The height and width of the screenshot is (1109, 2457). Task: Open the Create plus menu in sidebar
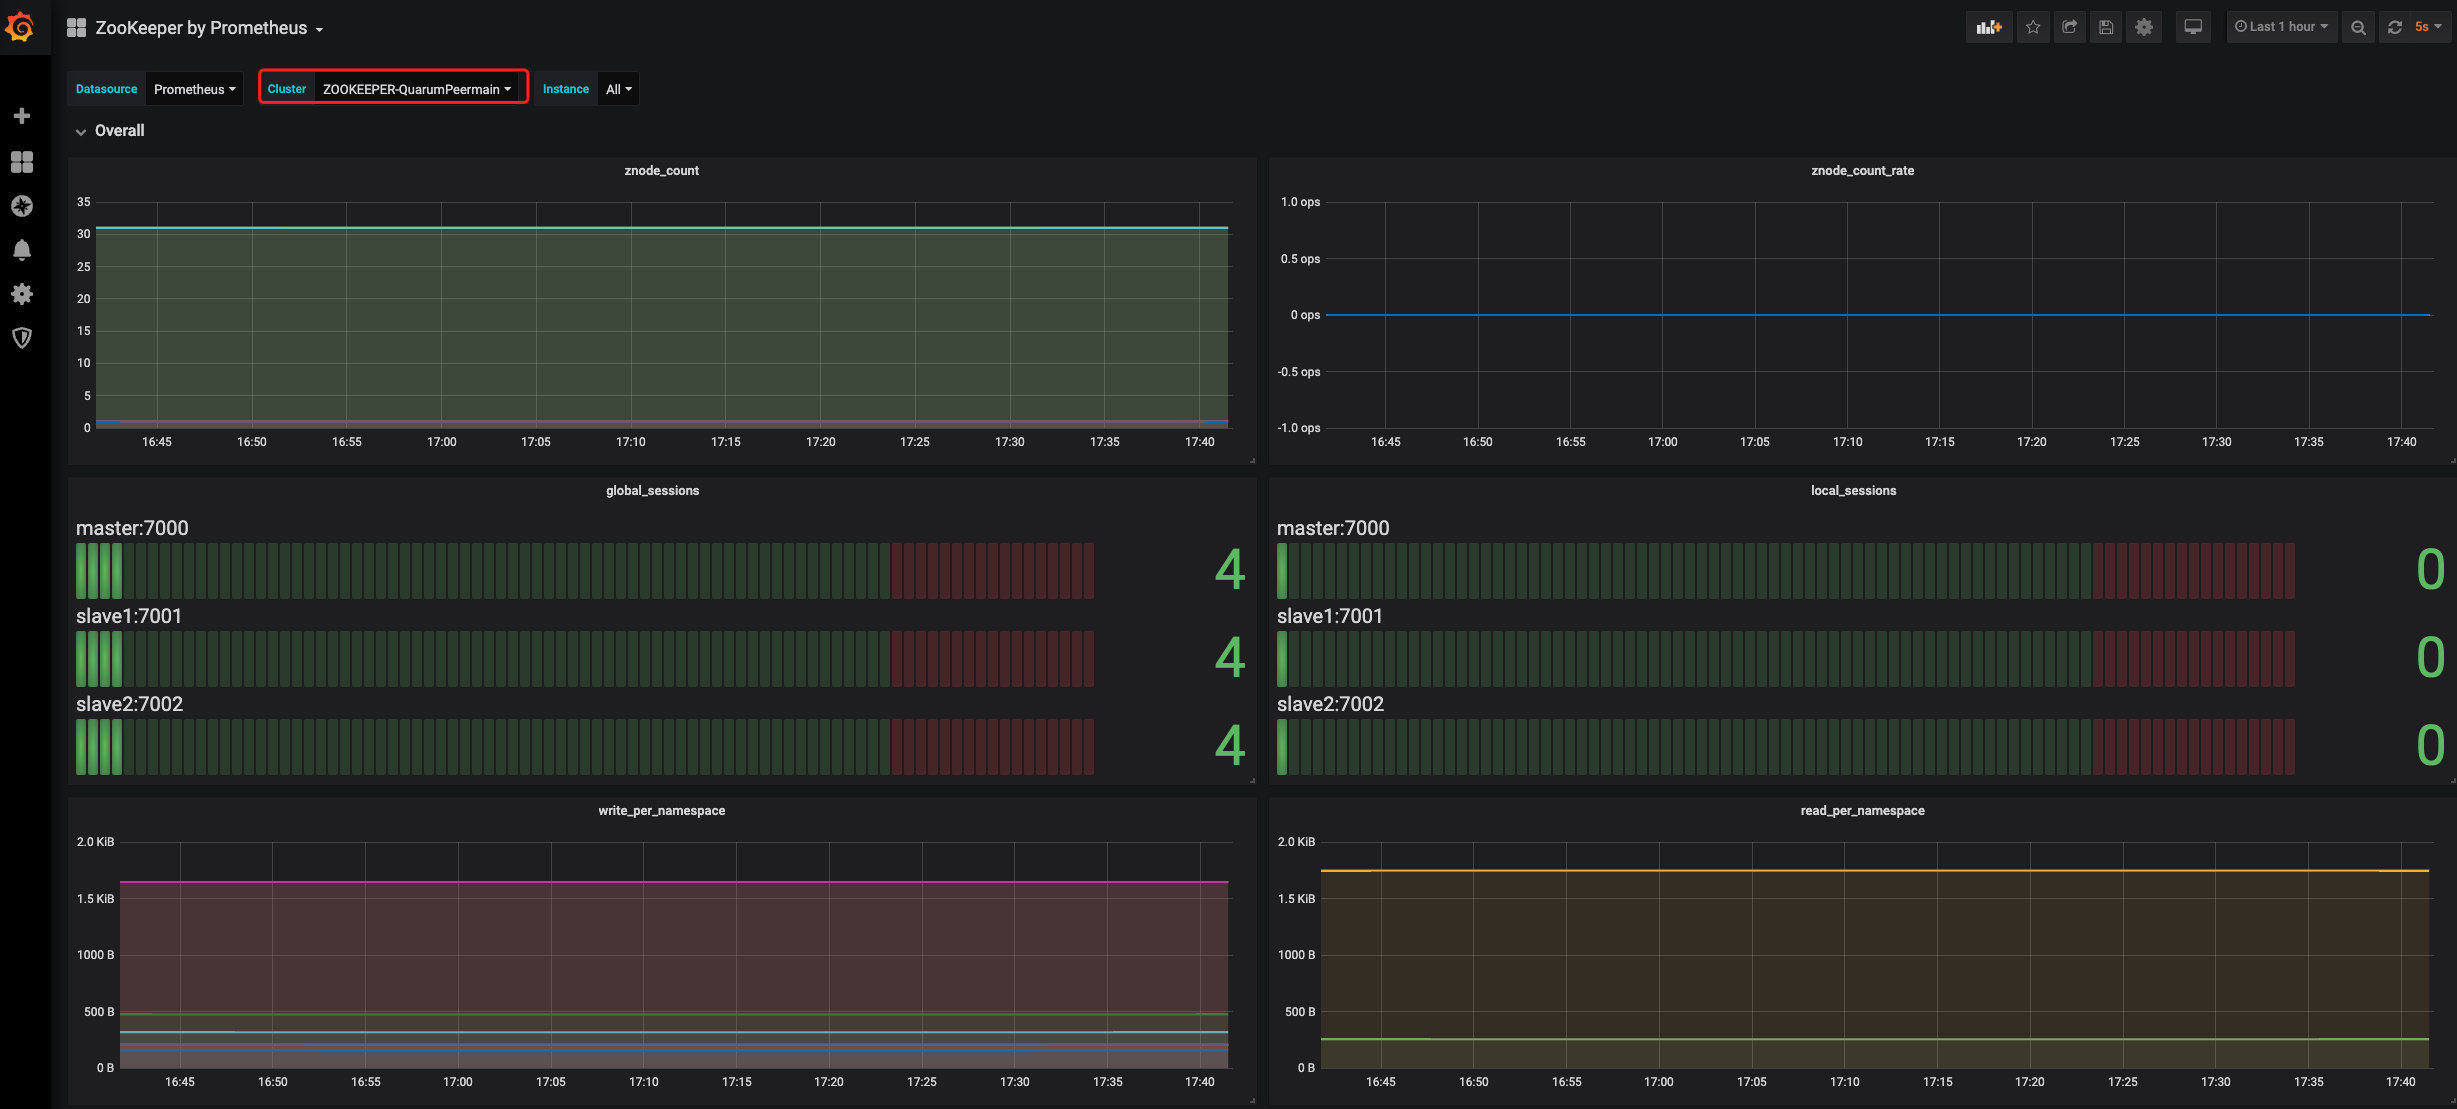tap(22, 116)
